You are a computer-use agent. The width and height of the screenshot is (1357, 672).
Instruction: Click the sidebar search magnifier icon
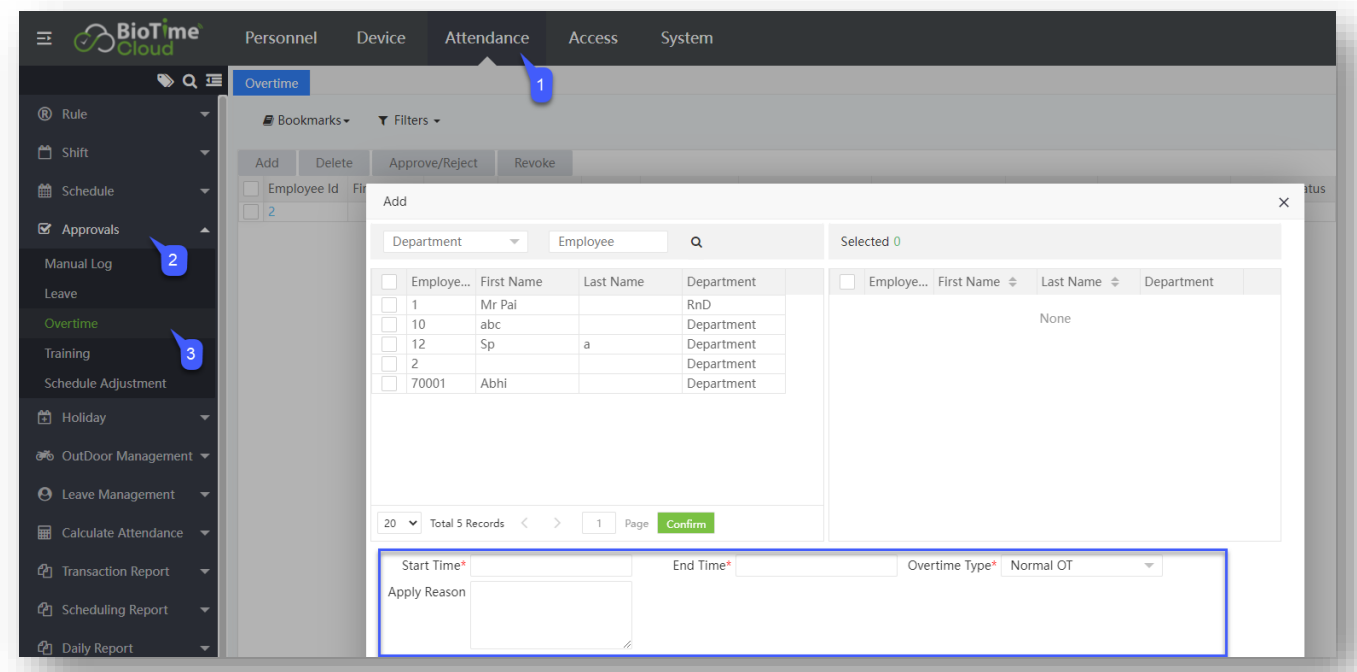189,81
